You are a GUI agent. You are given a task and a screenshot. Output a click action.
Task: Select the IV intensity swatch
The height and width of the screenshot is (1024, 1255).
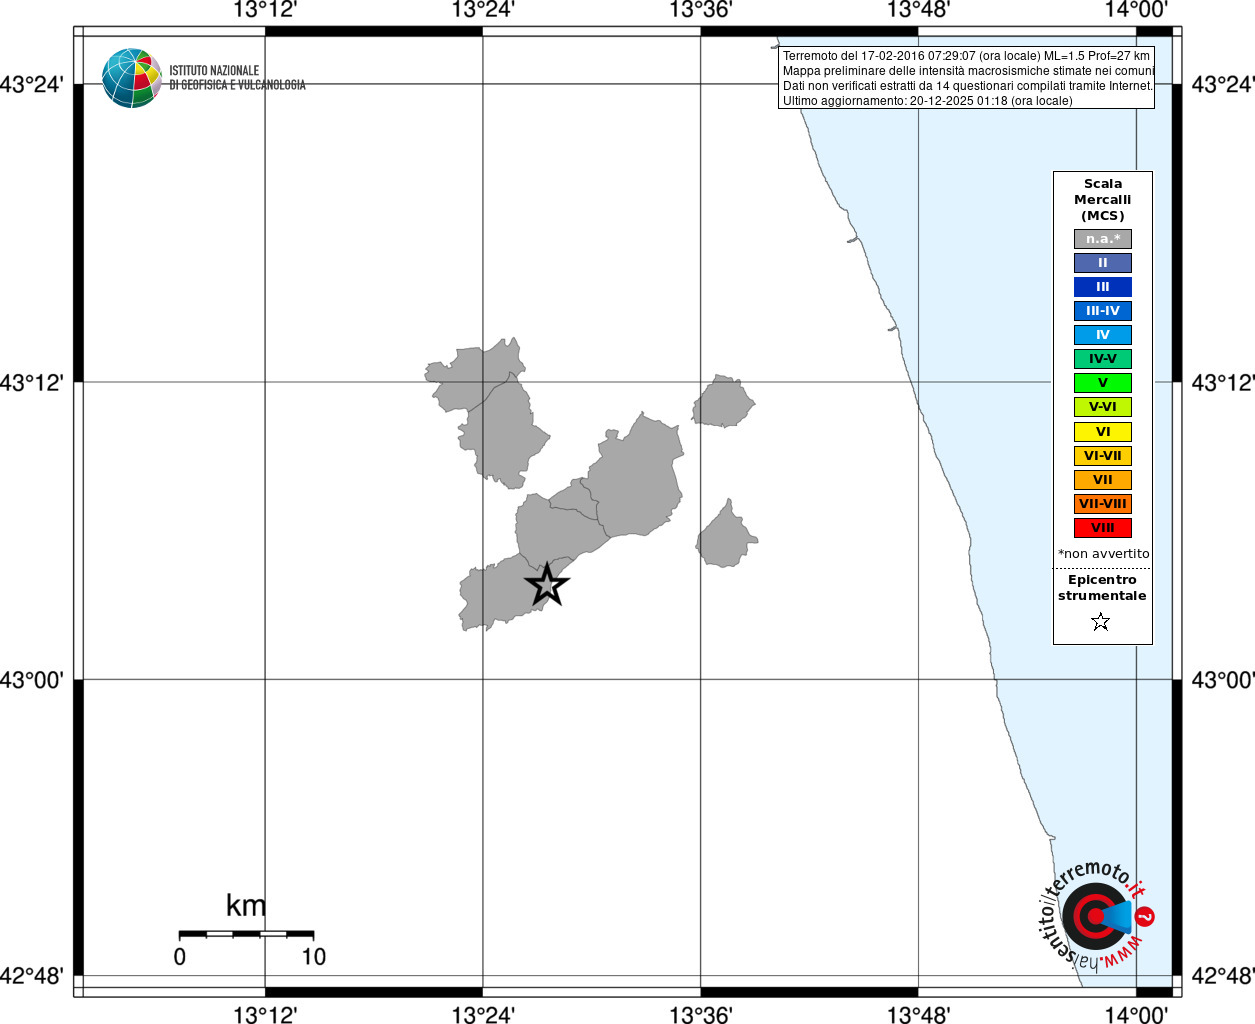point(1103,335)
